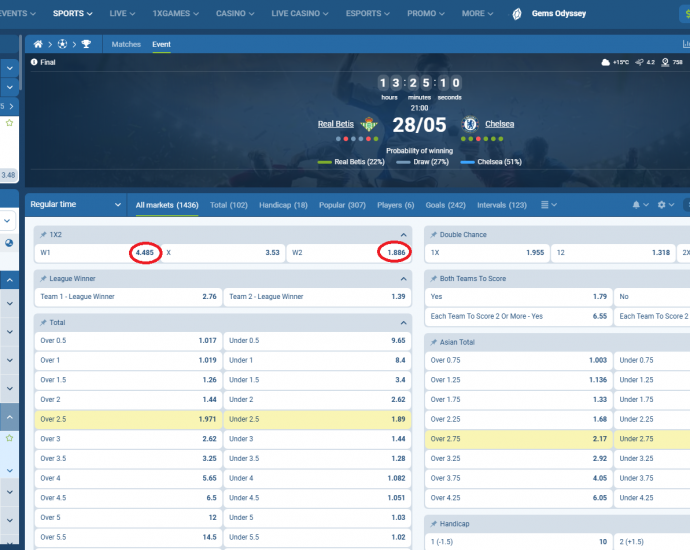The image size is (690, 550).
Task: Open trophy league breadcrumb icon
Action: 86,44
